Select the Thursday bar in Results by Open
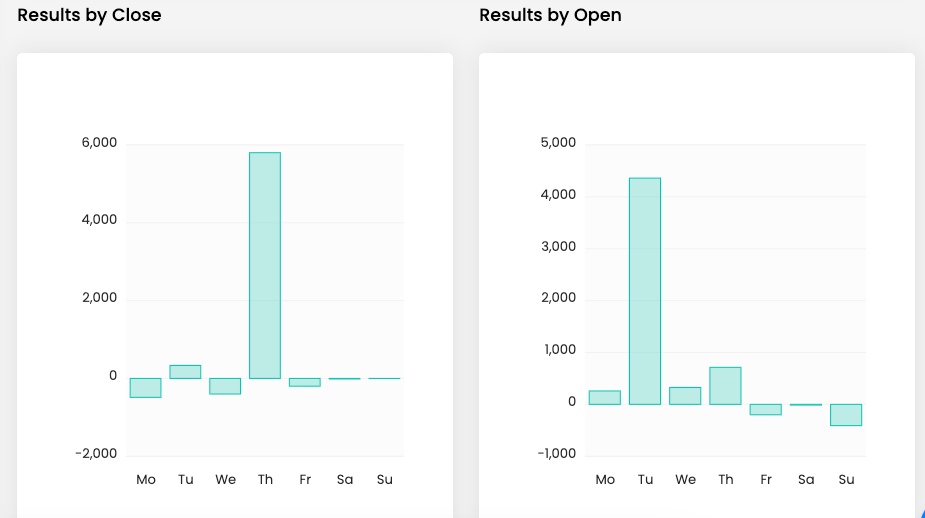 point(725,386)
